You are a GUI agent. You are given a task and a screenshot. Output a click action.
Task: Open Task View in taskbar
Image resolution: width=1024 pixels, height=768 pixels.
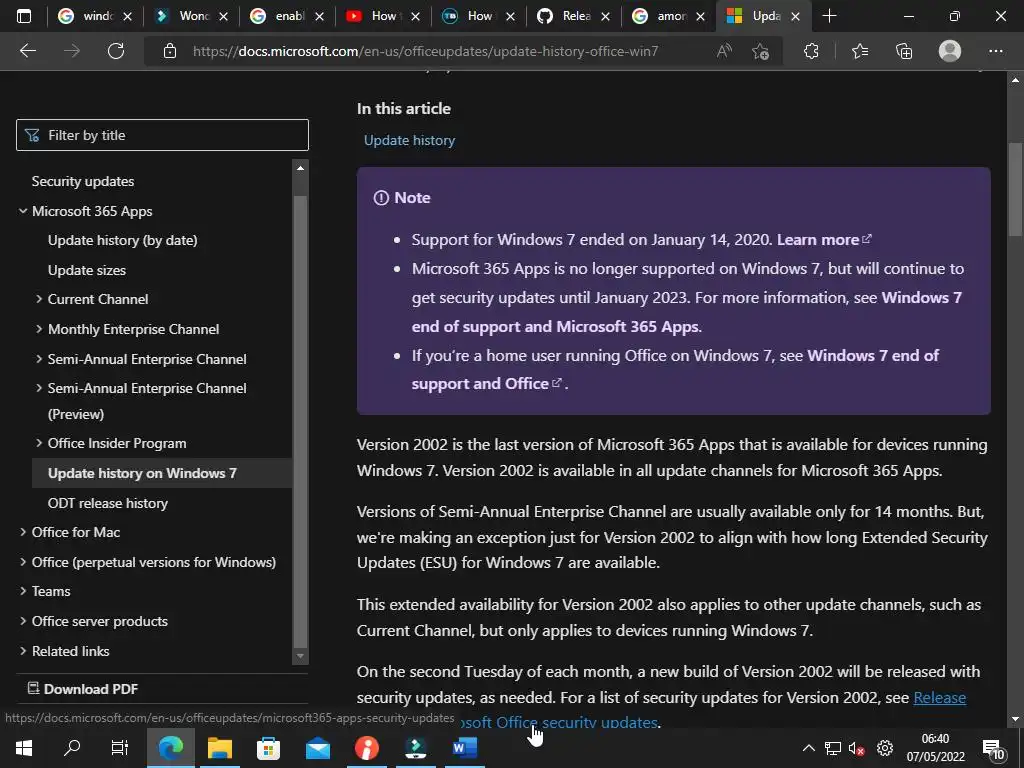[120, 748]
